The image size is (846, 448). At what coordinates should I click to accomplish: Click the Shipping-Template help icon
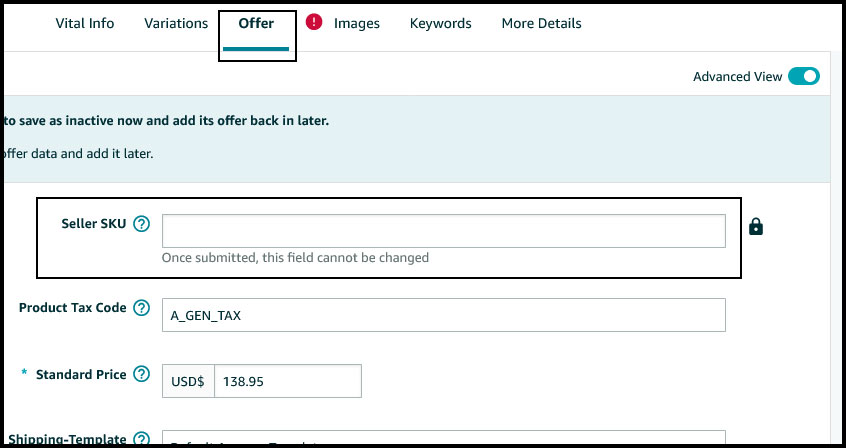(141, 439)
